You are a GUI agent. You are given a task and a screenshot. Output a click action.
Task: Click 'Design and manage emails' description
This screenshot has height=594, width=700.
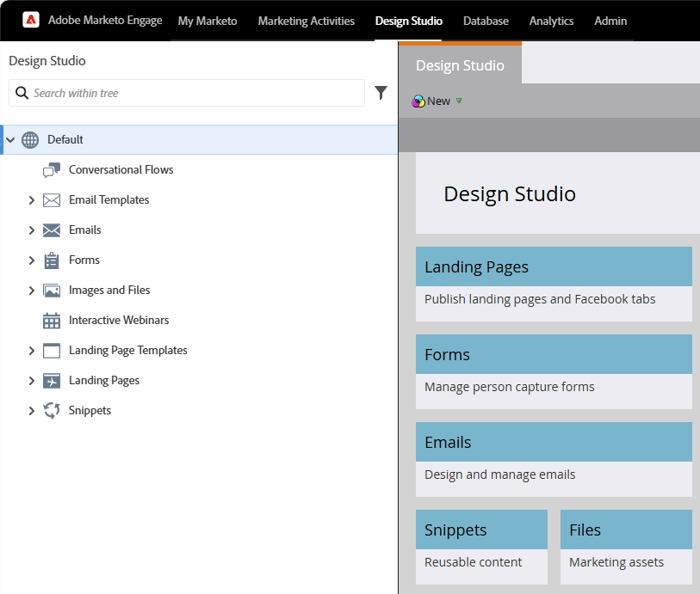pyautogui.click(x=500, y=474)
